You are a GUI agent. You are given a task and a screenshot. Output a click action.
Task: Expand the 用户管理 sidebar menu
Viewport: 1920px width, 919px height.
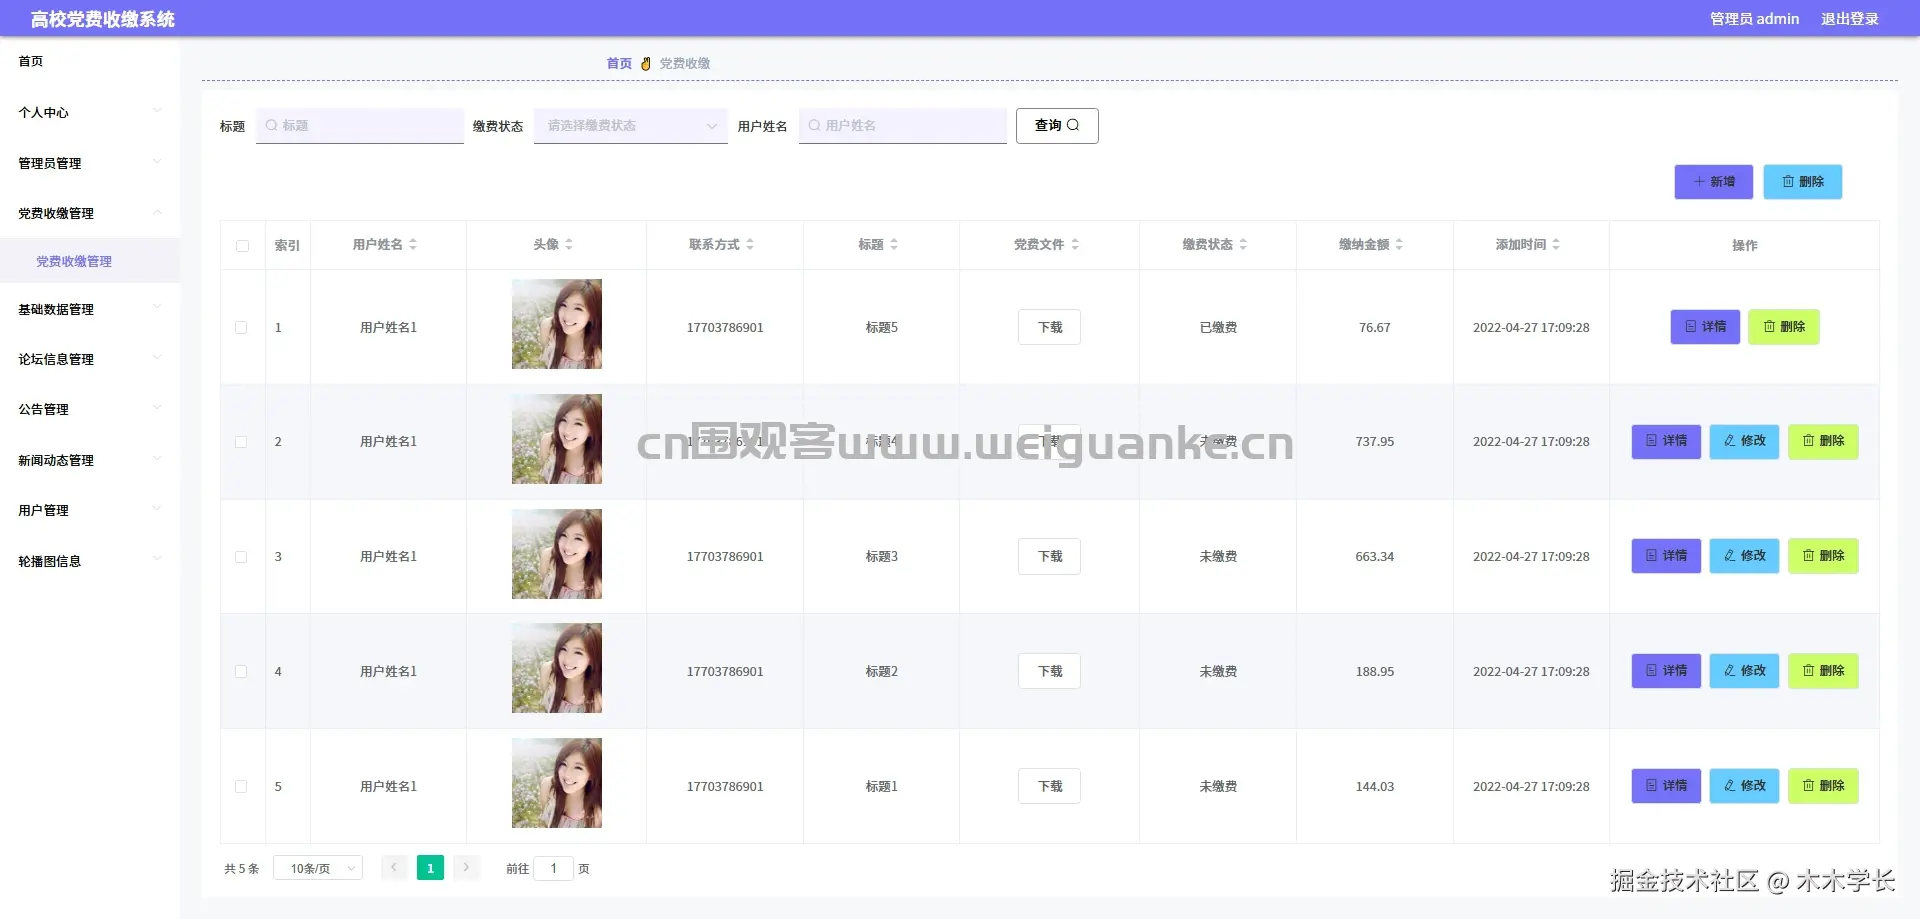click(x=90, y=510)
